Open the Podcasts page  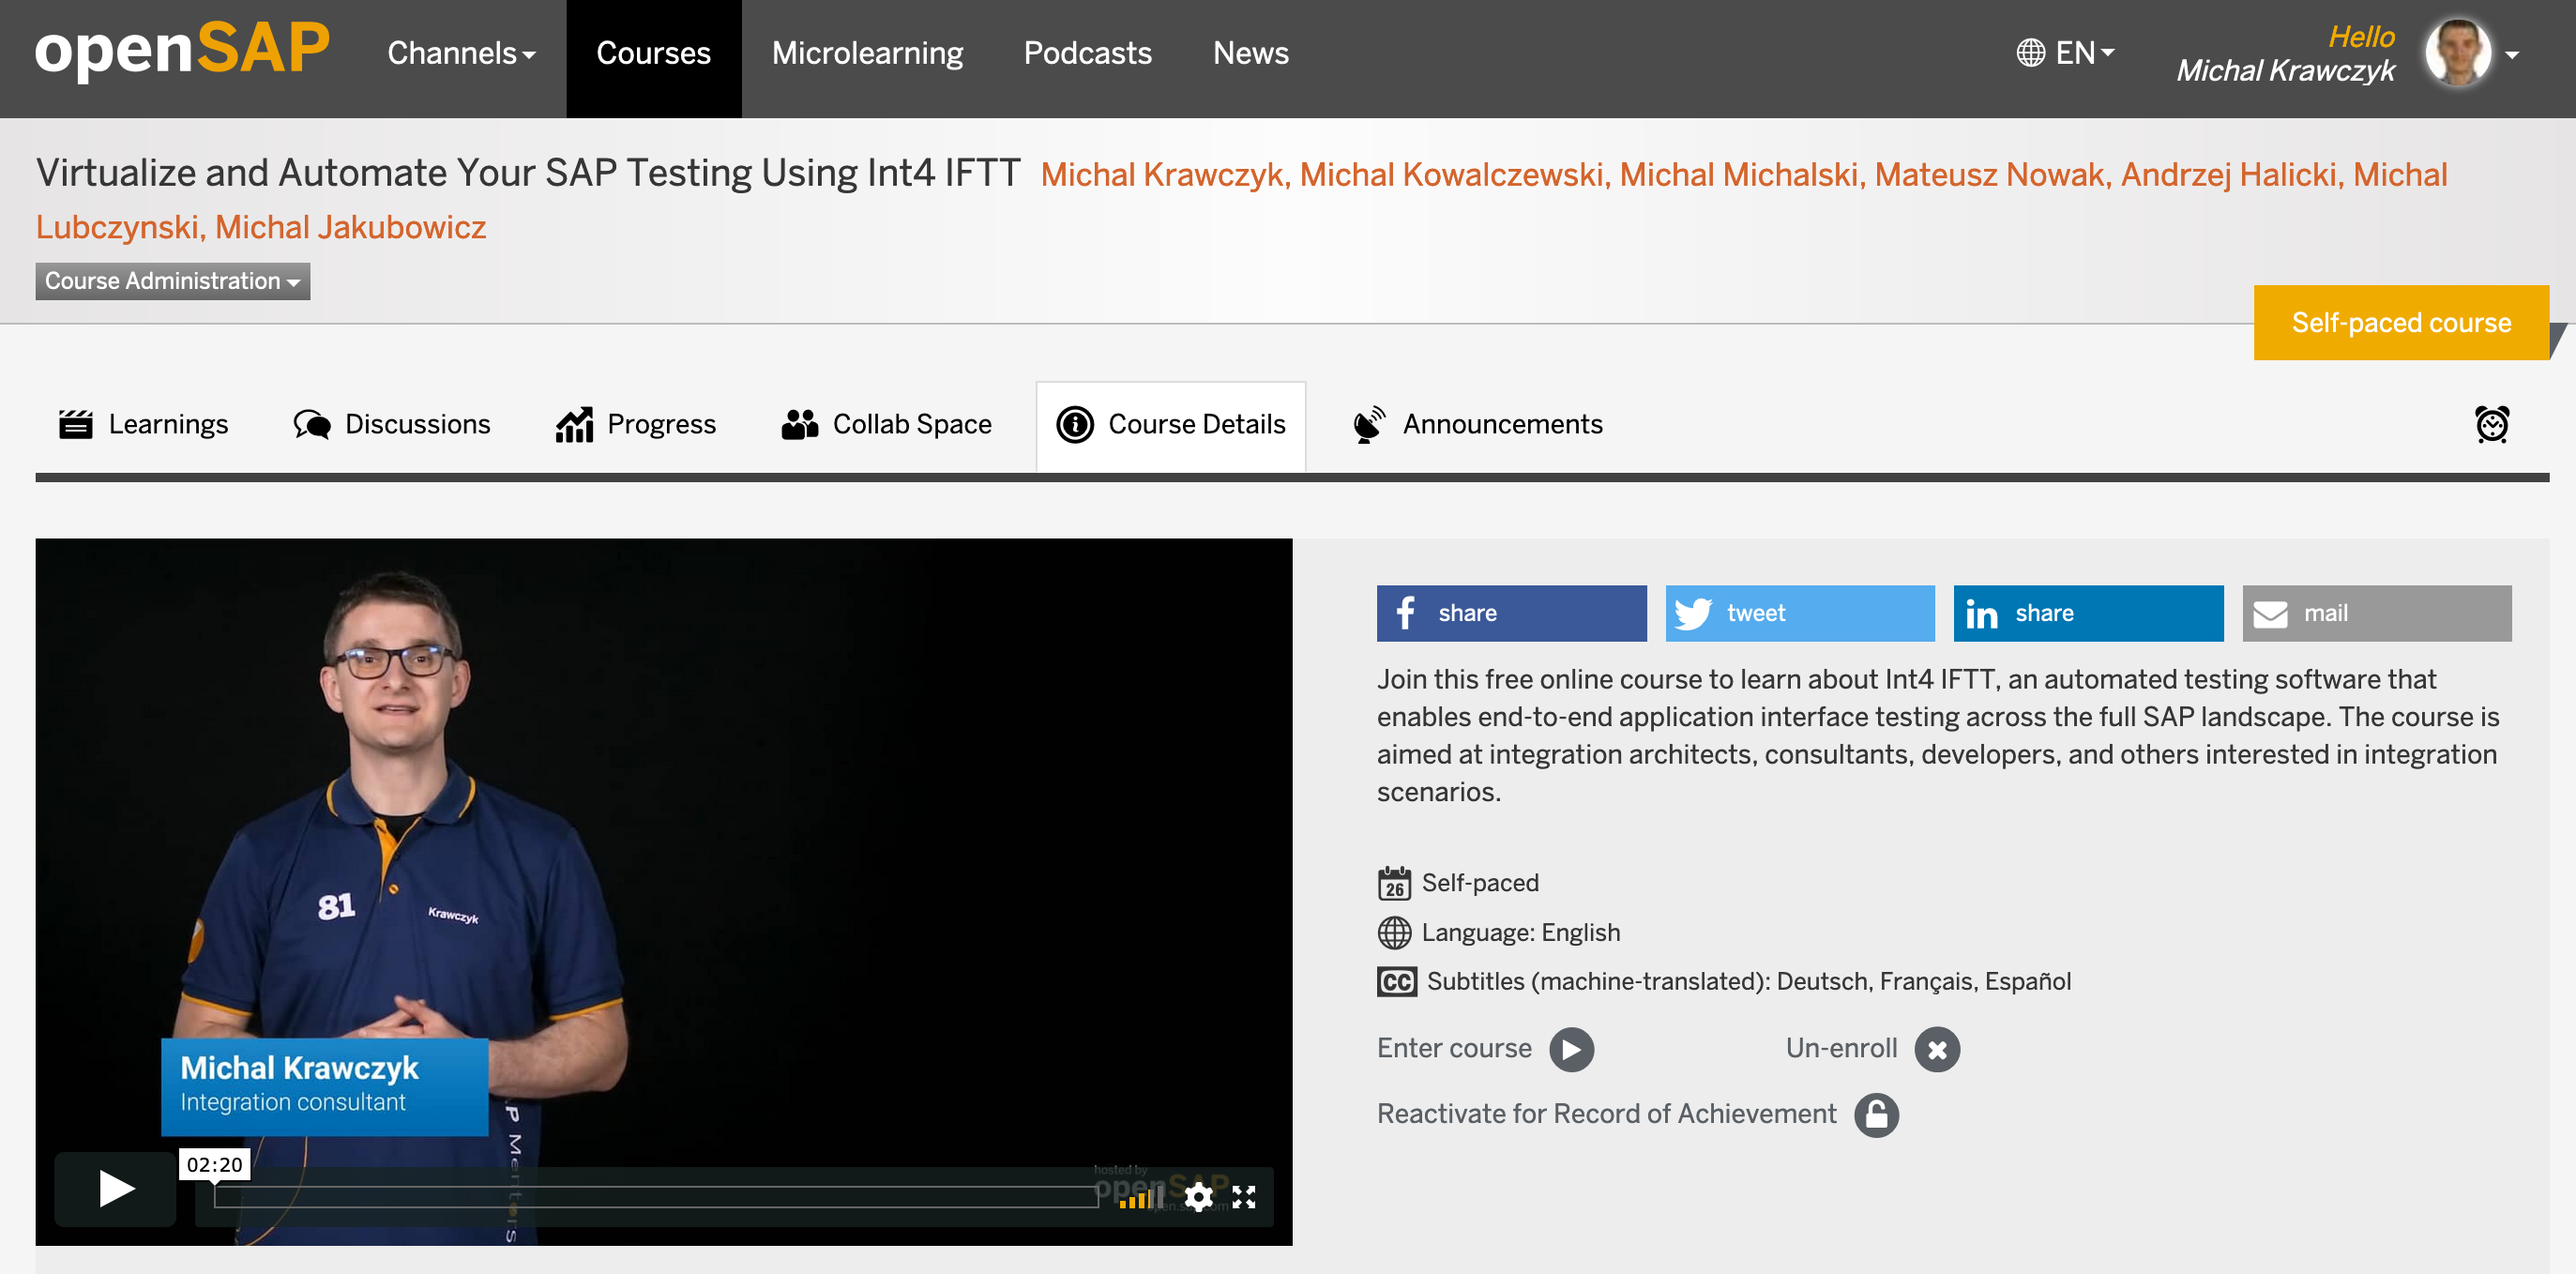pyautogui.click(x=1087, y=53)
